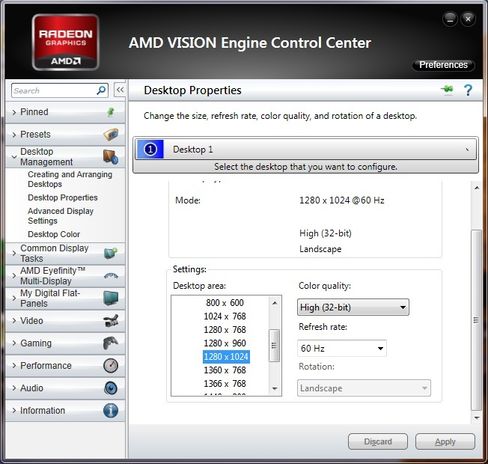Open the Landscape rotation dropdown
The image size is (488, 464).
coord(364,388)
